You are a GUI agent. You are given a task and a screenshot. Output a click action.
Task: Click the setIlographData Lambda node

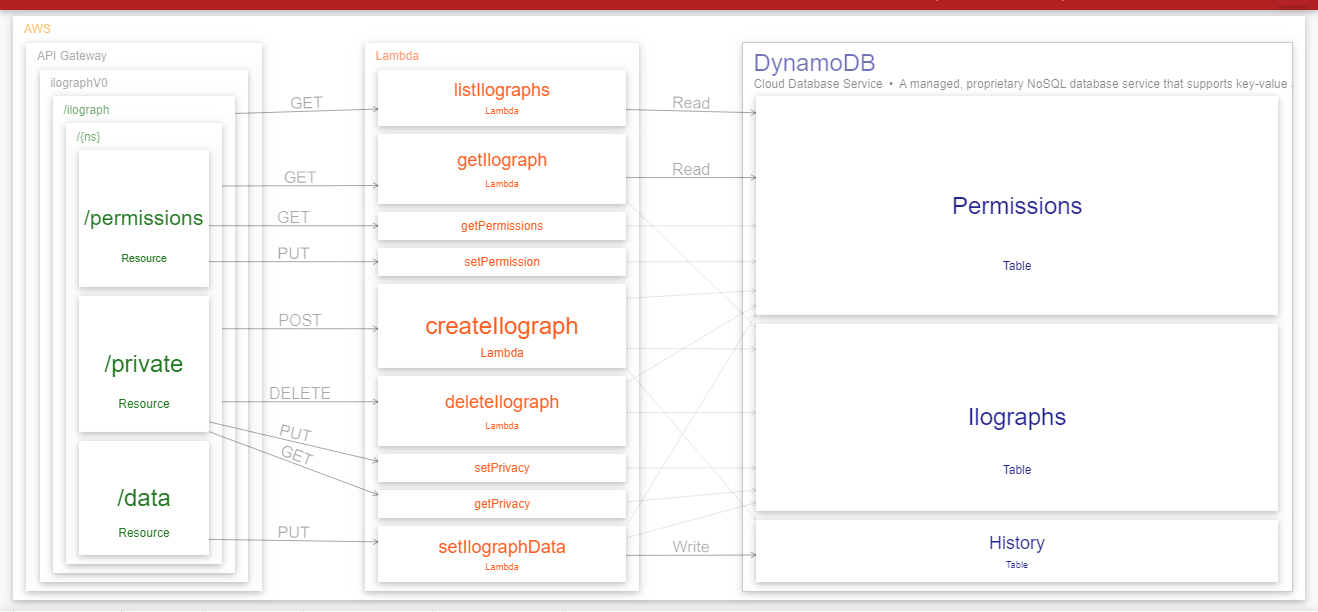(501, 552)
